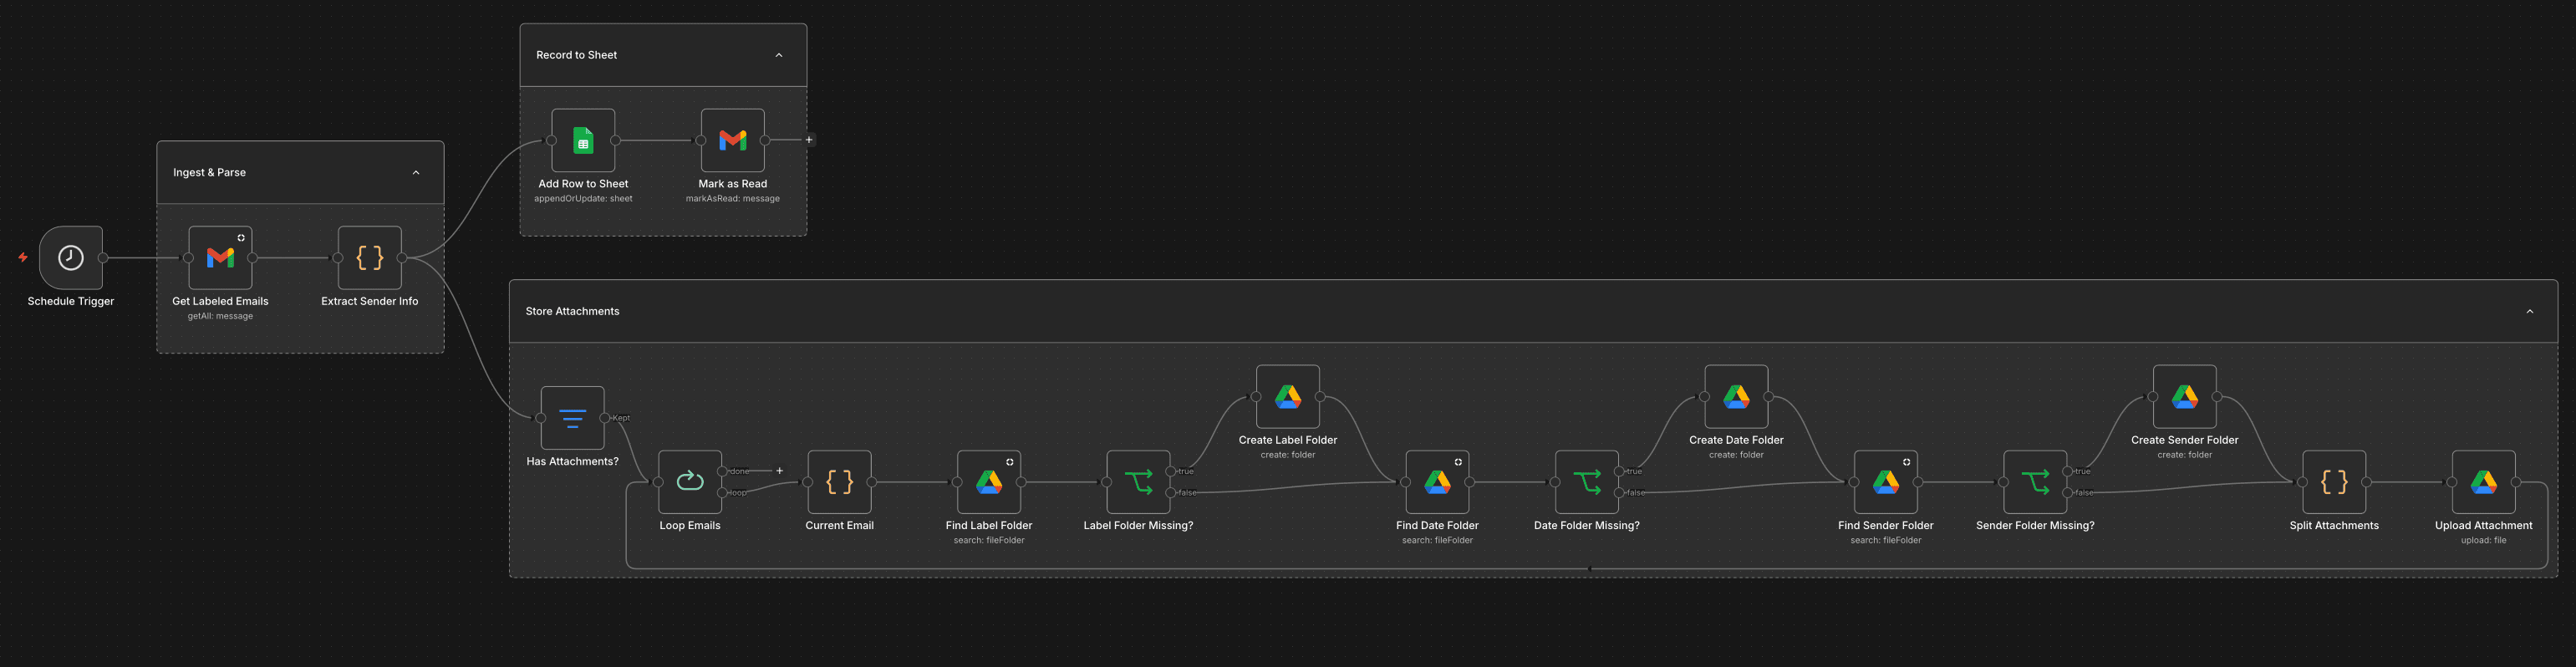The height and width of the screenshot is (667, 2576).
Task: Open the Create Label Folder node
Action: [1288, 397]
